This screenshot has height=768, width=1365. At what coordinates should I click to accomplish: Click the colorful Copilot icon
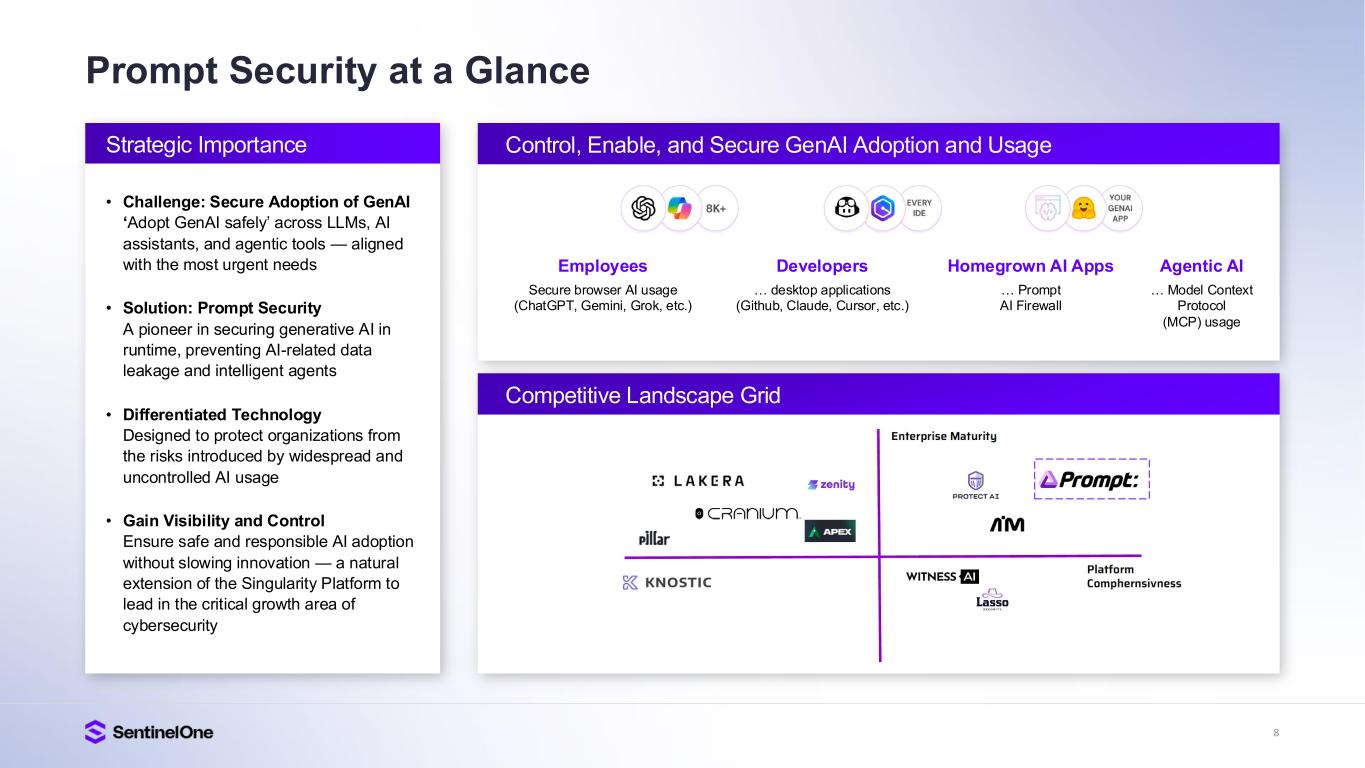tap(680, 208)
